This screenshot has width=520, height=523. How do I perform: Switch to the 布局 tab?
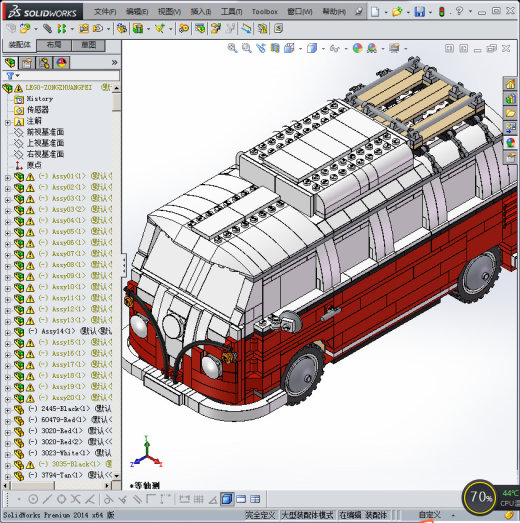[54, 45]
